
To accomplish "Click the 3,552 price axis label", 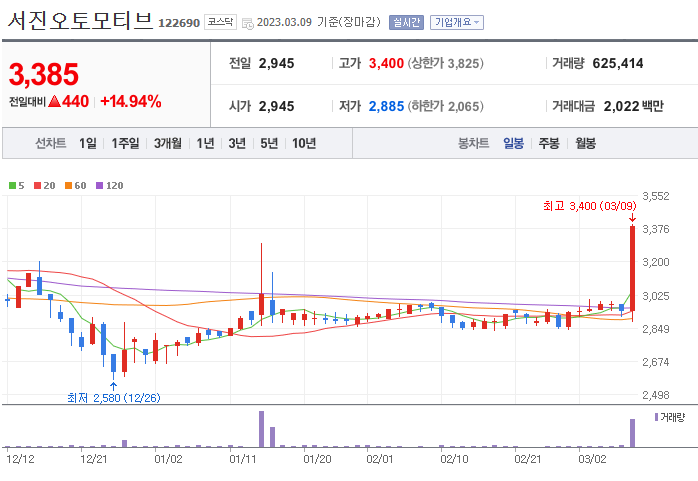I will pos(656,196).
